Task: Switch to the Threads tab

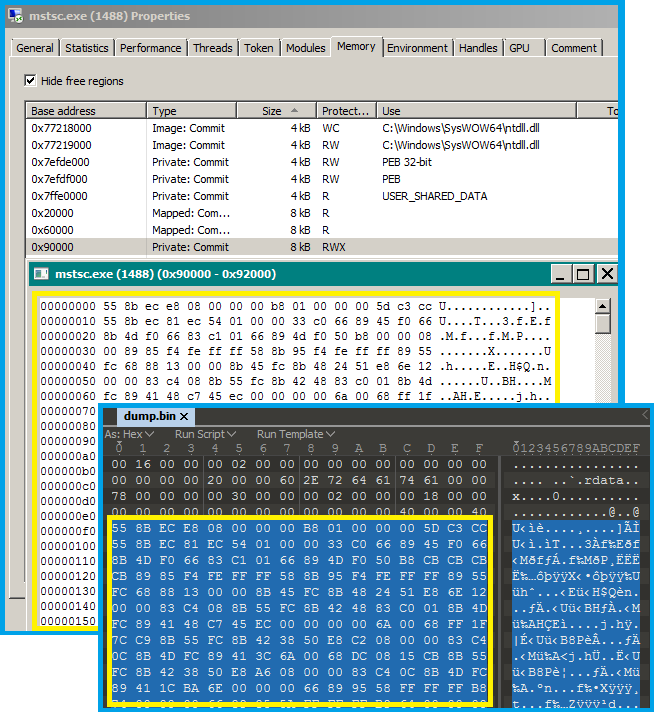Action: point(212,48)
